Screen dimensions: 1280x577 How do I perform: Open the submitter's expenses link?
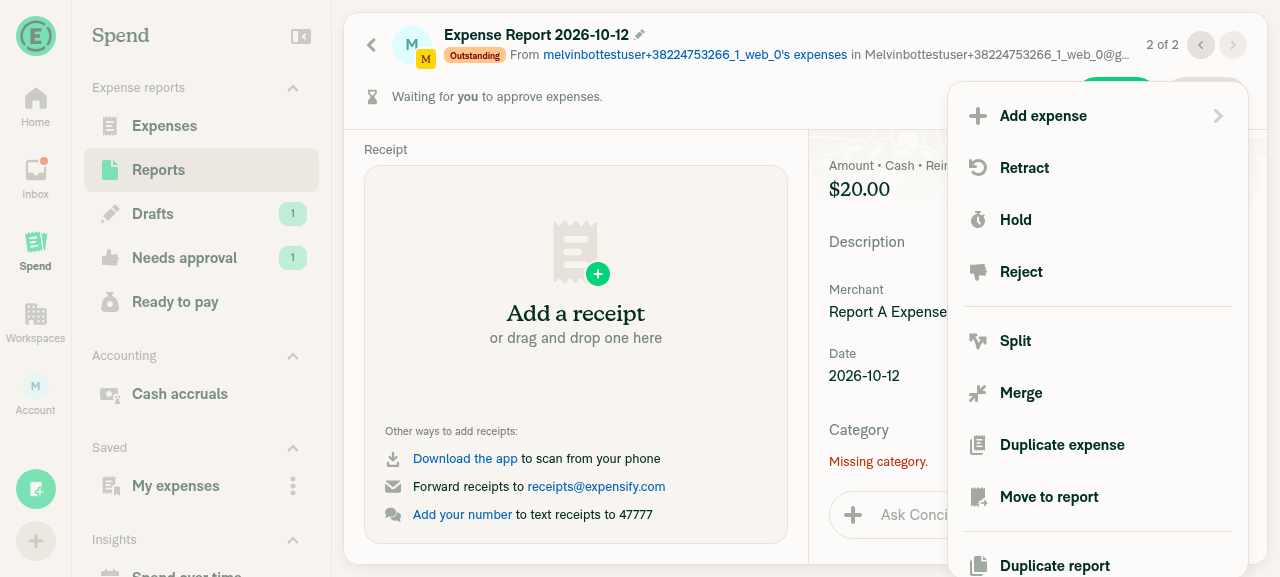coord(695,55)
